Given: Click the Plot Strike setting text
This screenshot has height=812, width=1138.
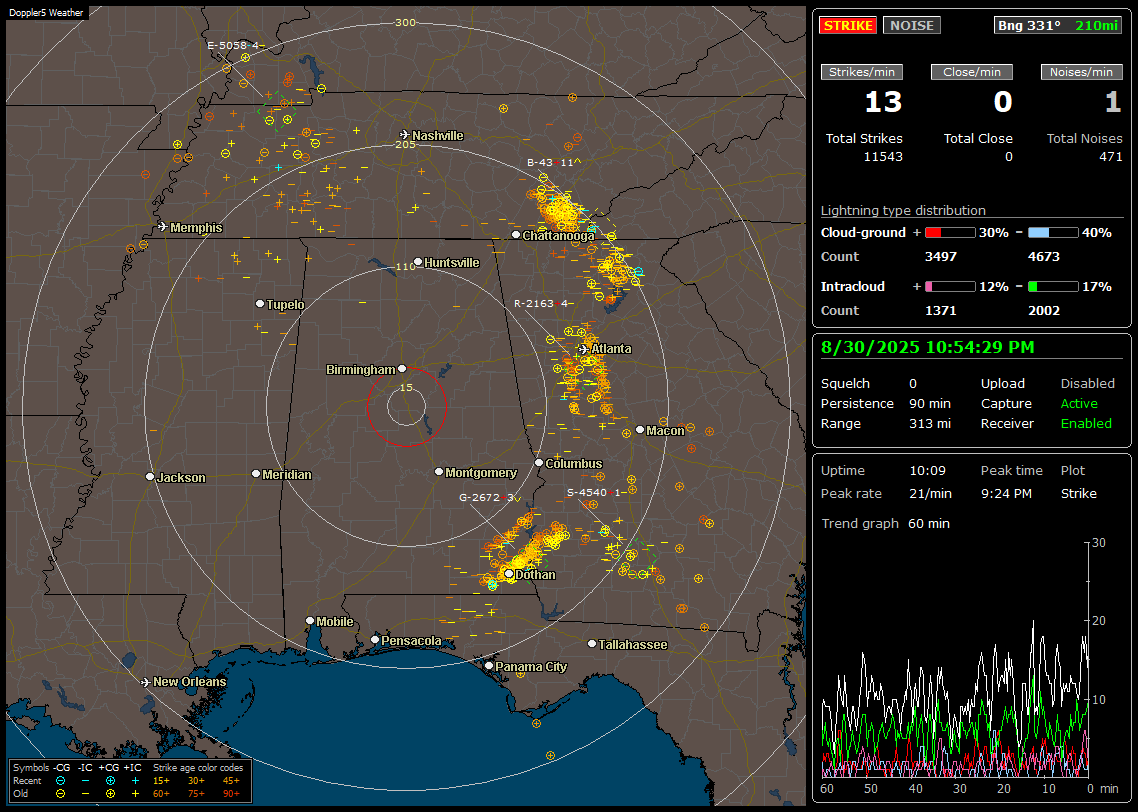Looking at the screenshot, I should tap(1078, 493).
